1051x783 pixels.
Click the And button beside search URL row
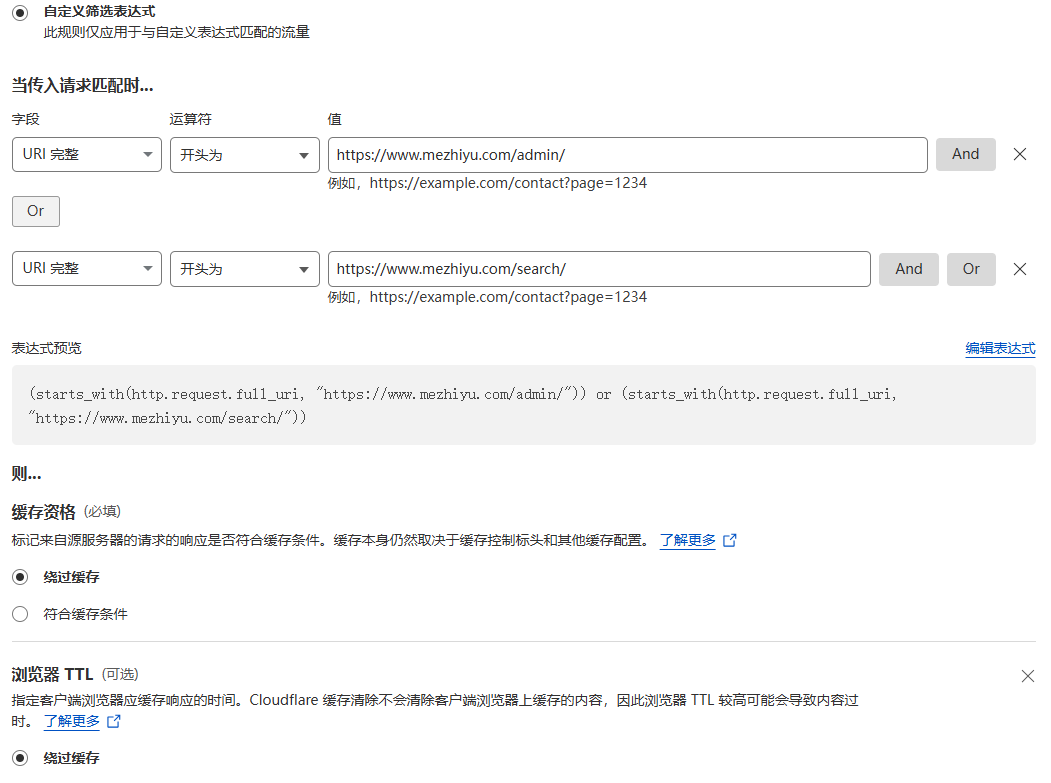click(908, 269)
